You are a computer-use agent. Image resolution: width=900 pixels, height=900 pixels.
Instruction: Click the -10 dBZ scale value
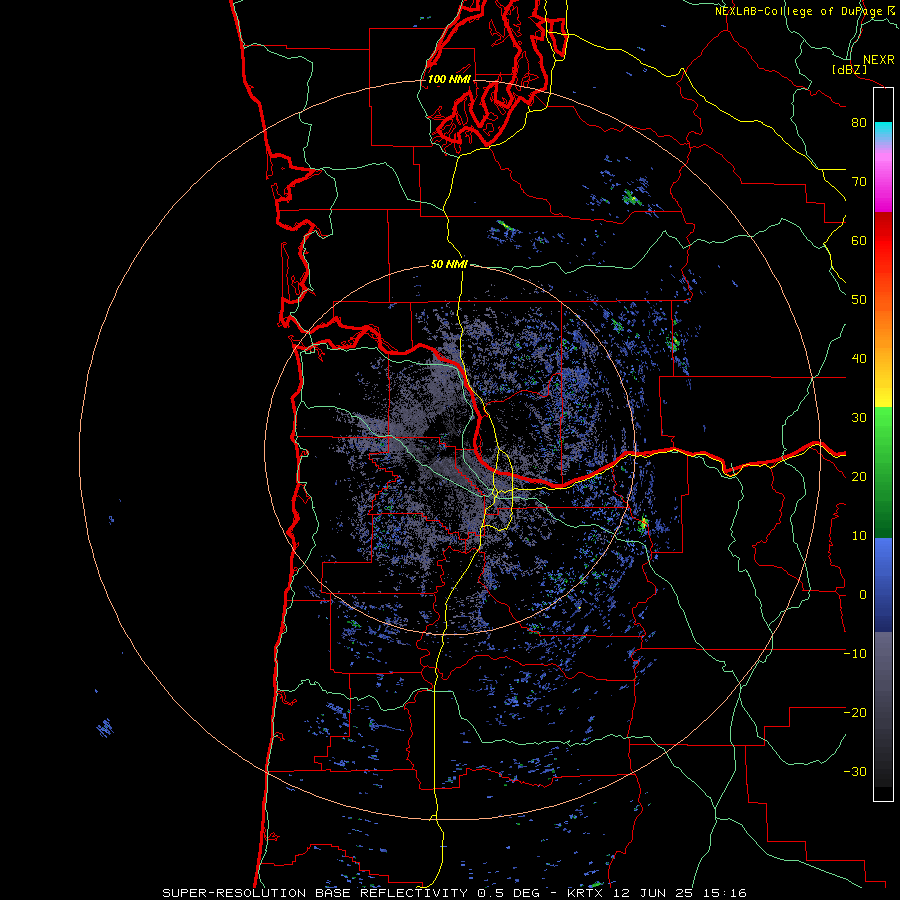(855, 654)
